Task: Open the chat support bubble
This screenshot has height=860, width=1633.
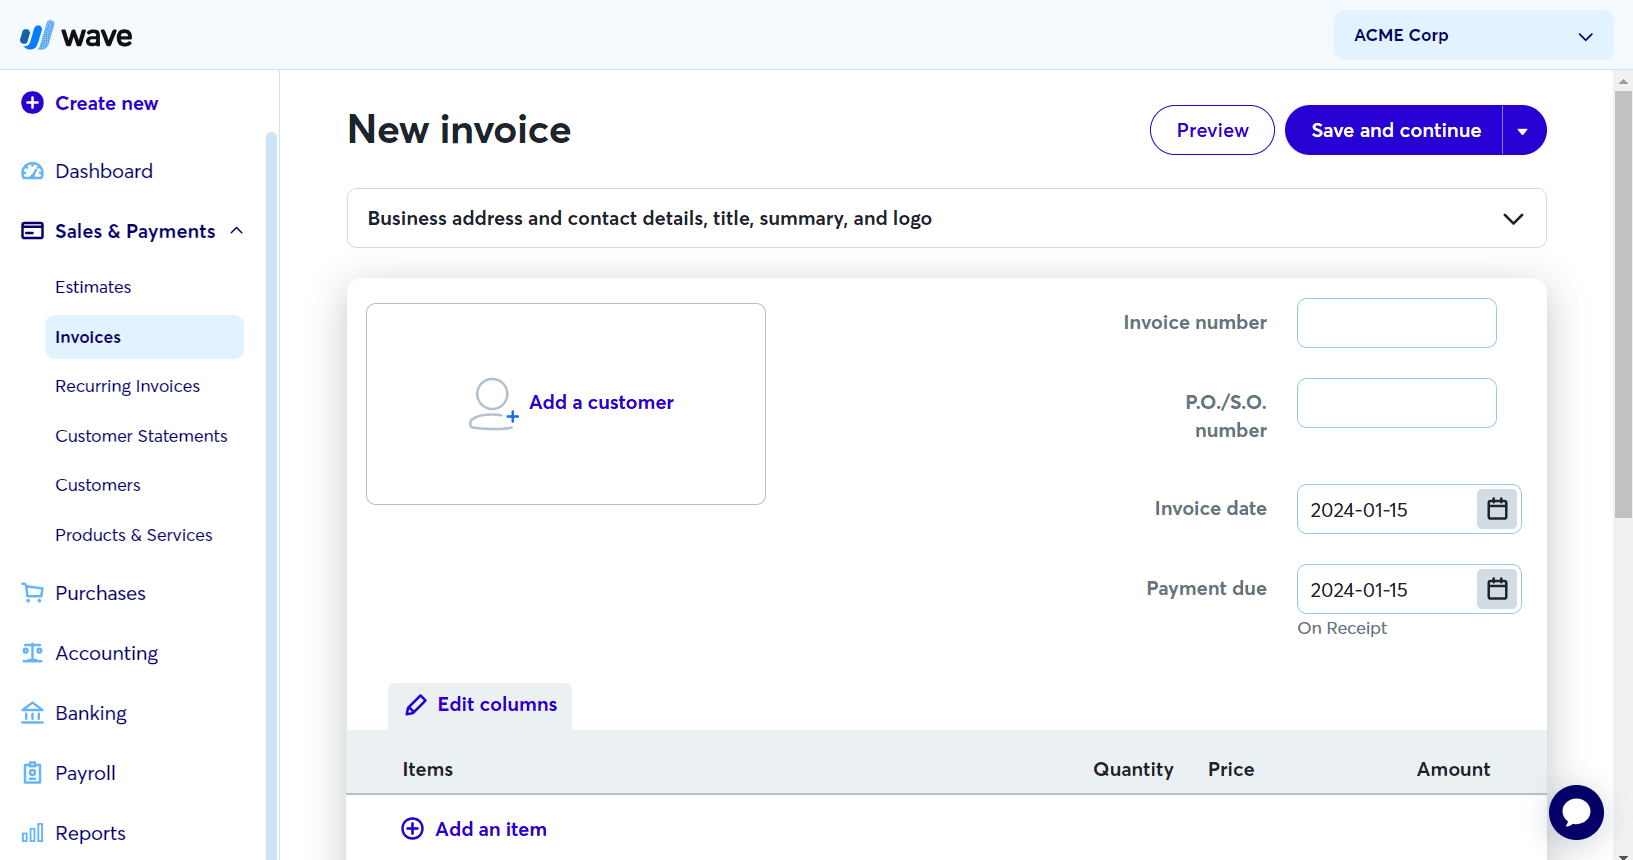Action: [1575, 812]
